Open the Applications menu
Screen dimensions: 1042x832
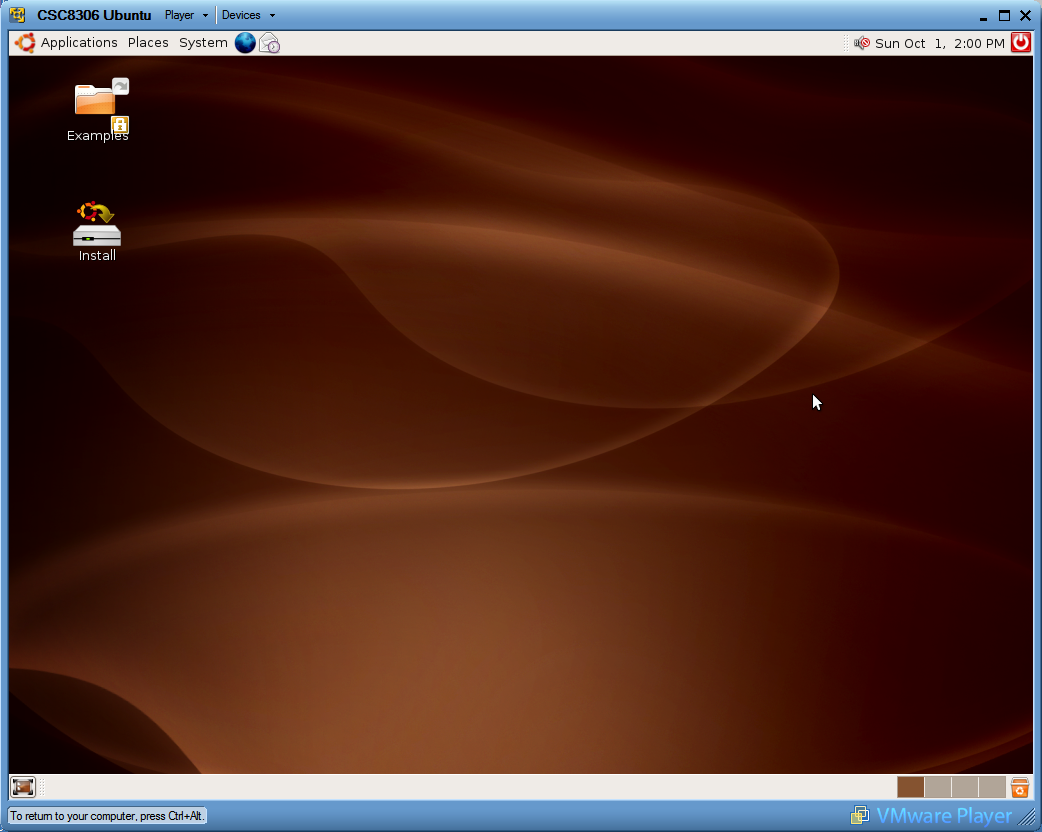point(79,43)
